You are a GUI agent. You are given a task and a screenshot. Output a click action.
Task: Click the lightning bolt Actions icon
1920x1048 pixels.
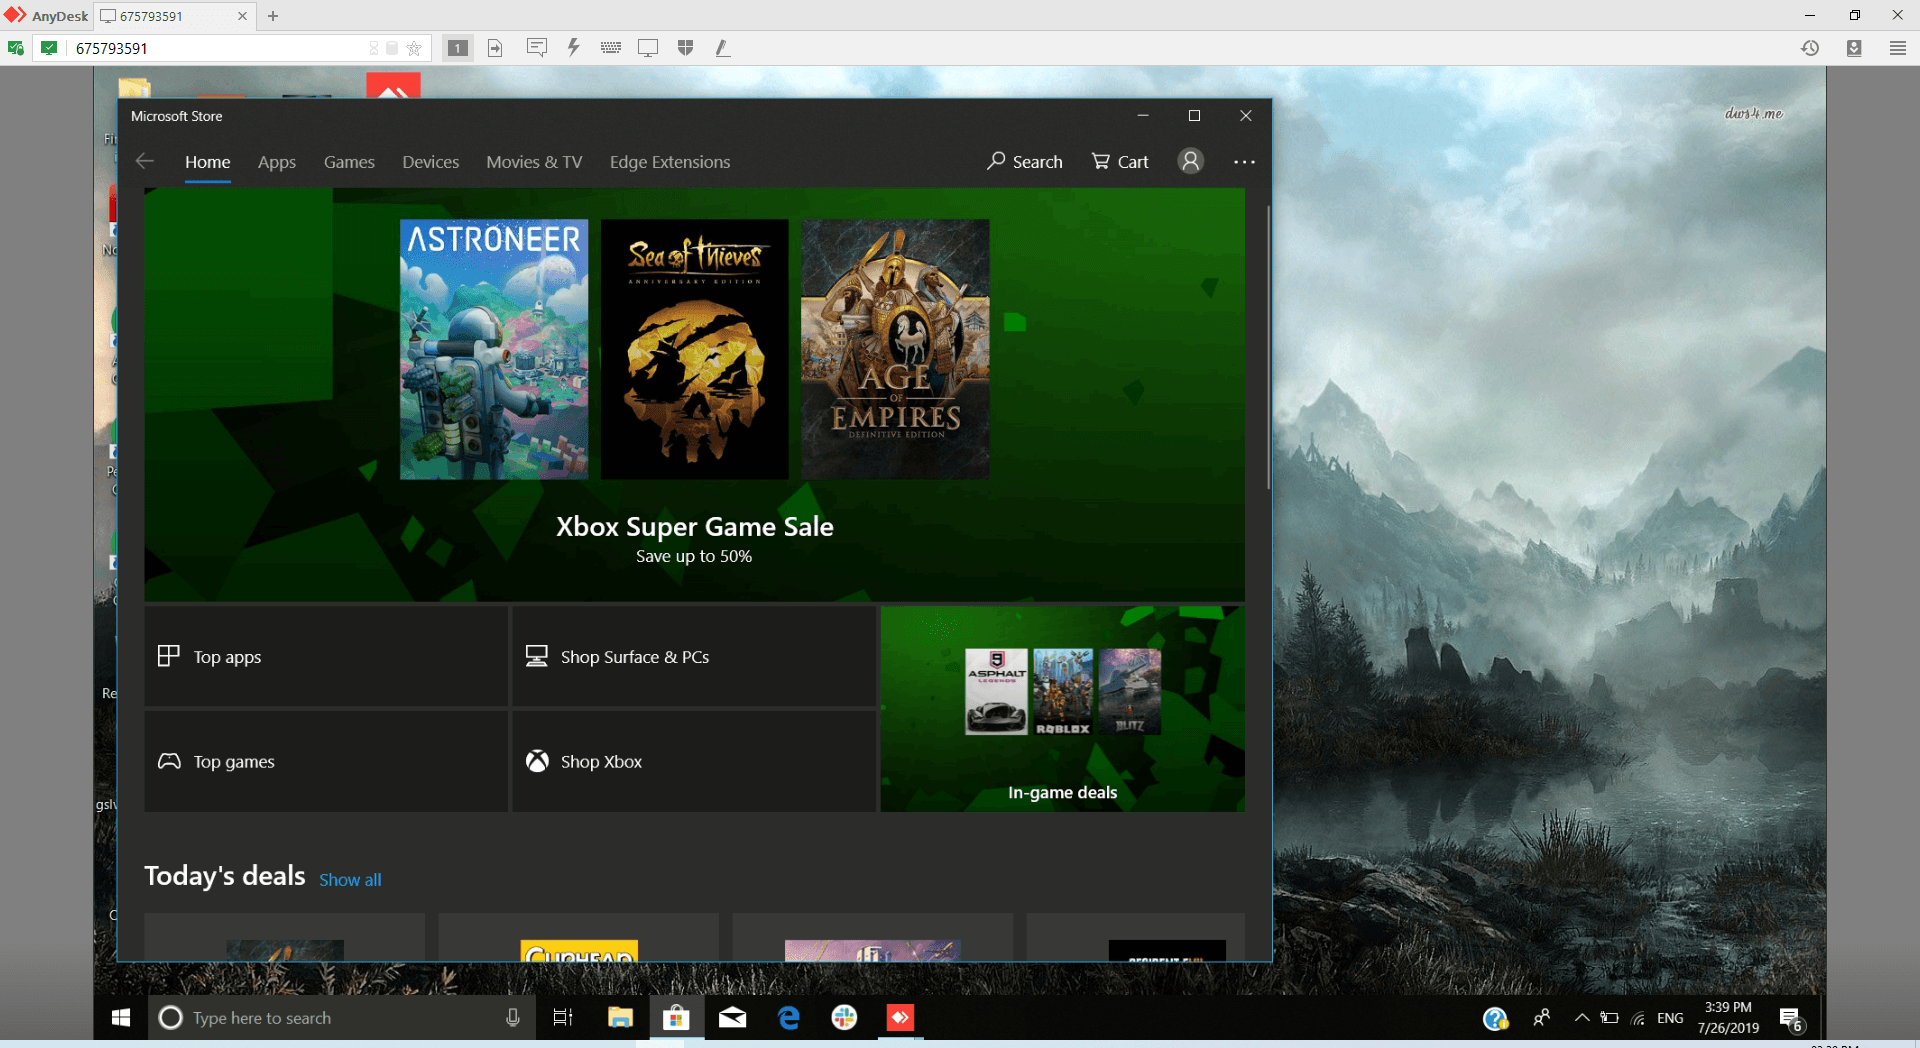[x=573, y=48]
